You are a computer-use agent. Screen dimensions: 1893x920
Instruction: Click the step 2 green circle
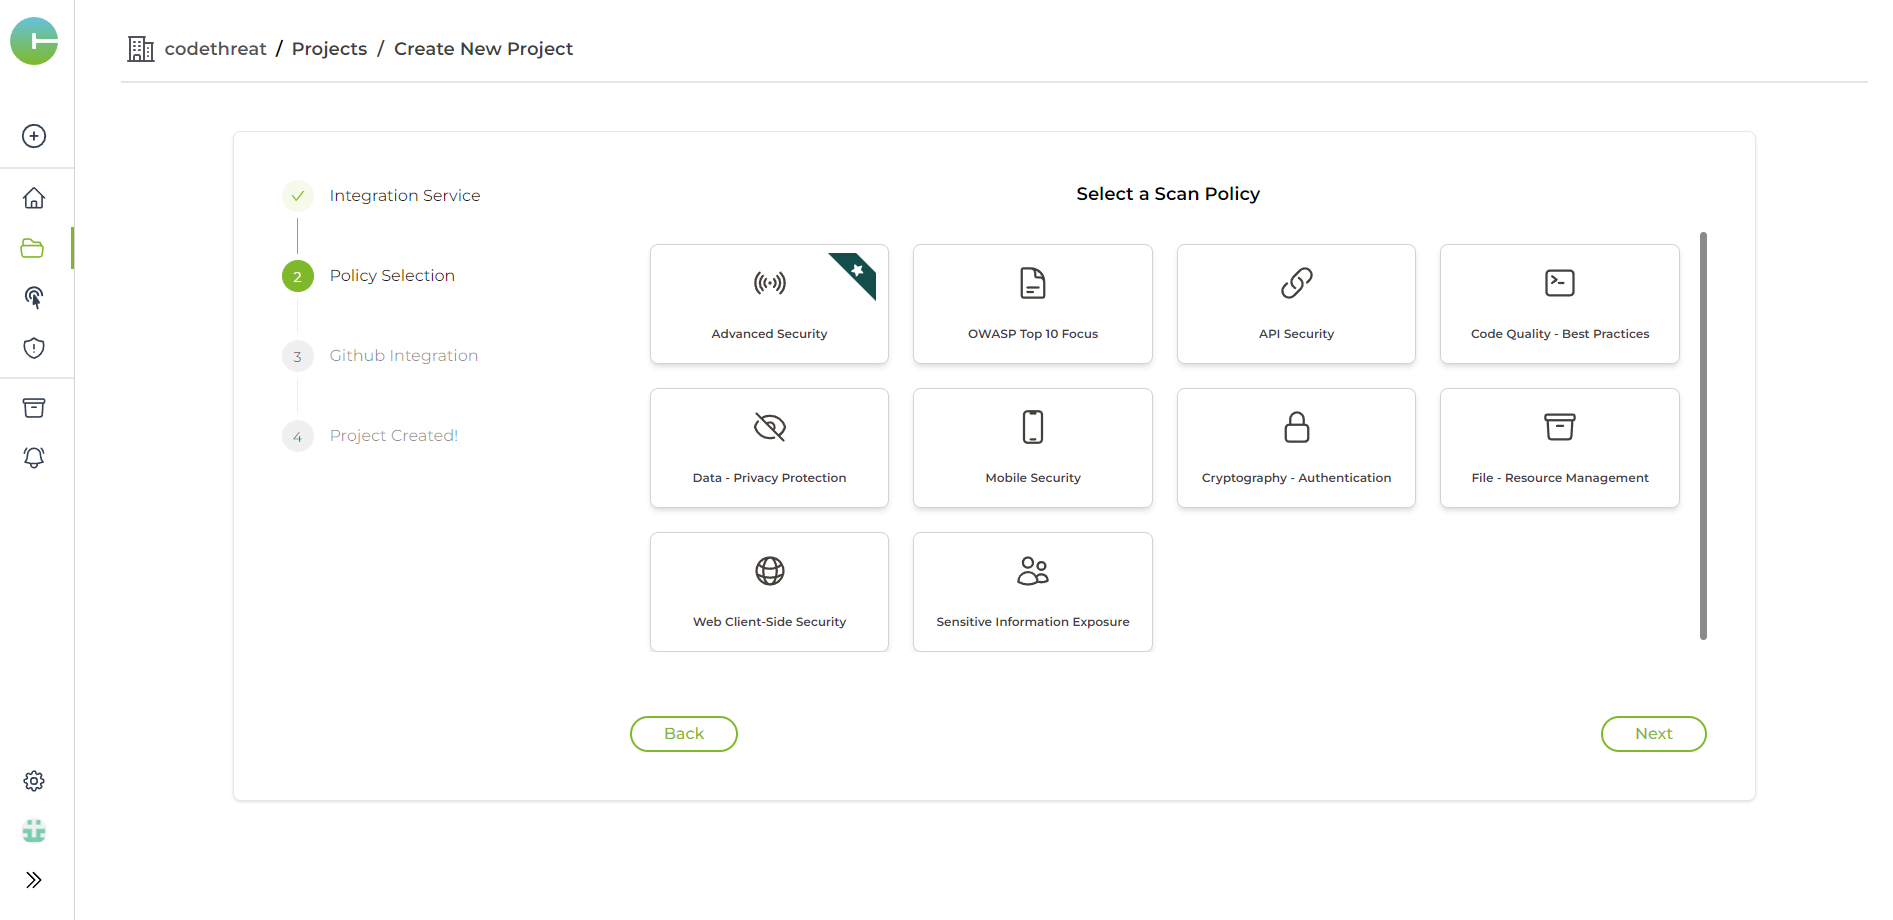click(x=298, y=276)
